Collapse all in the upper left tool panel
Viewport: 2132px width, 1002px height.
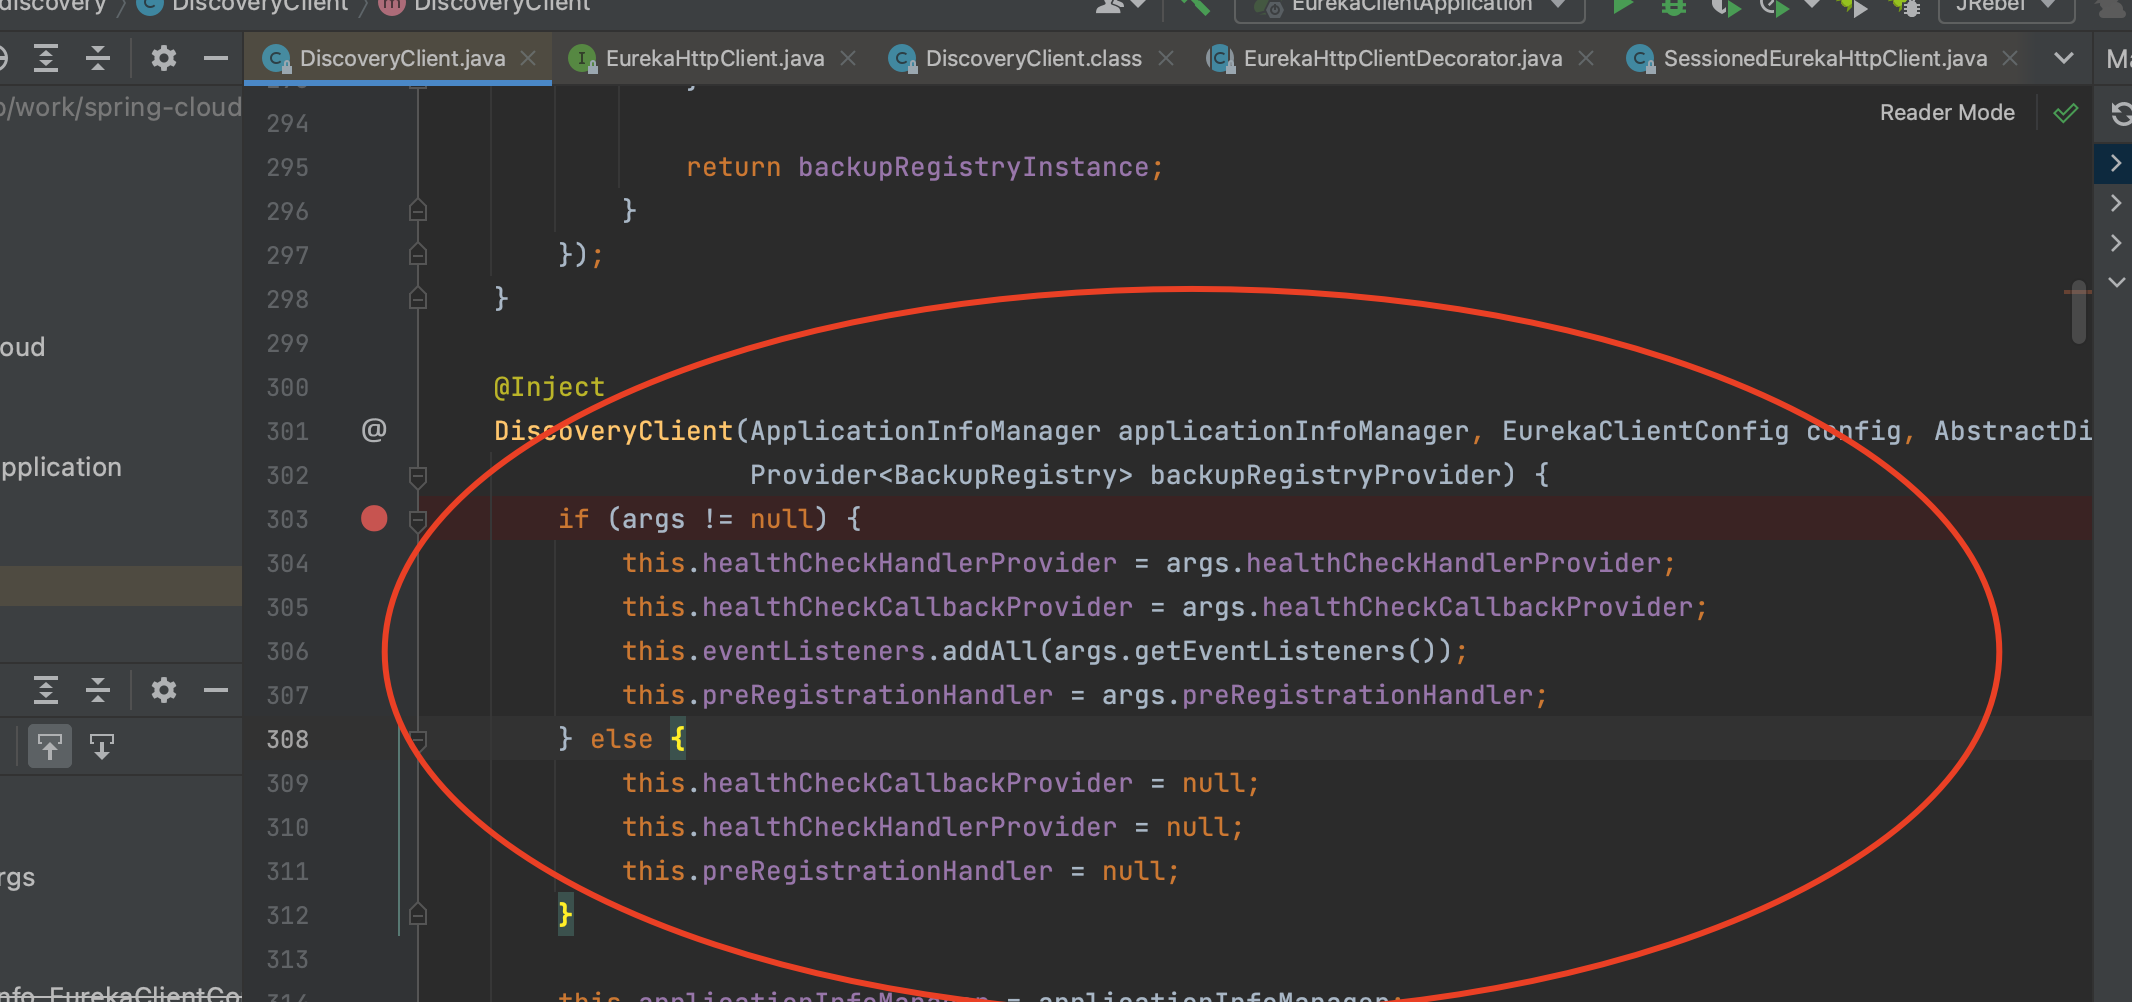(x=98, y=58)
